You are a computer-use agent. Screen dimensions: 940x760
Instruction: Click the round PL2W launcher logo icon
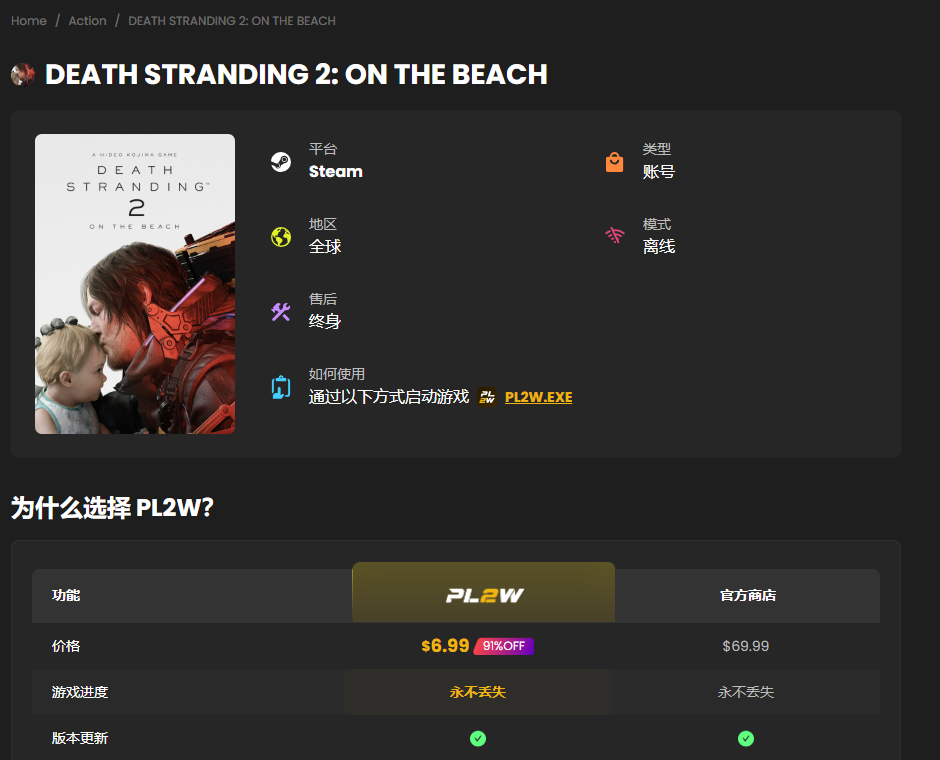[487, 397]
